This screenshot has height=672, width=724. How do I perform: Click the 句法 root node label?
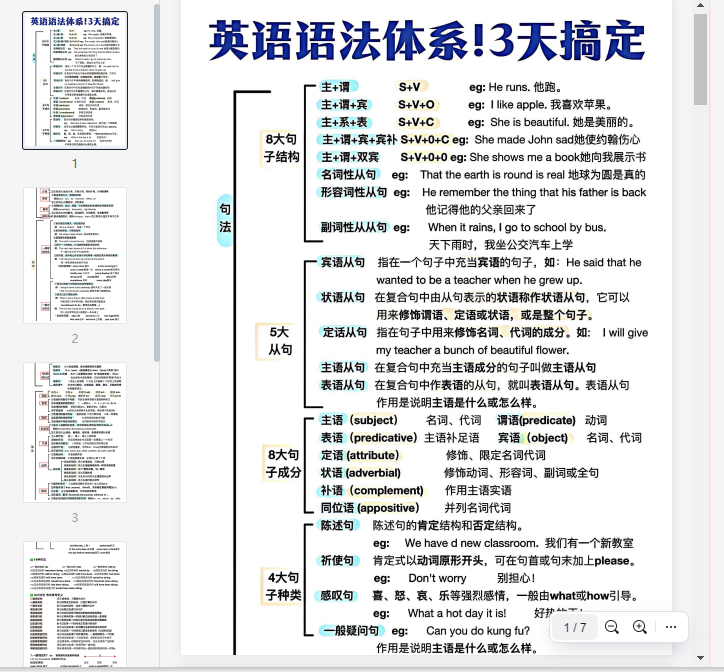coord(225,221)
